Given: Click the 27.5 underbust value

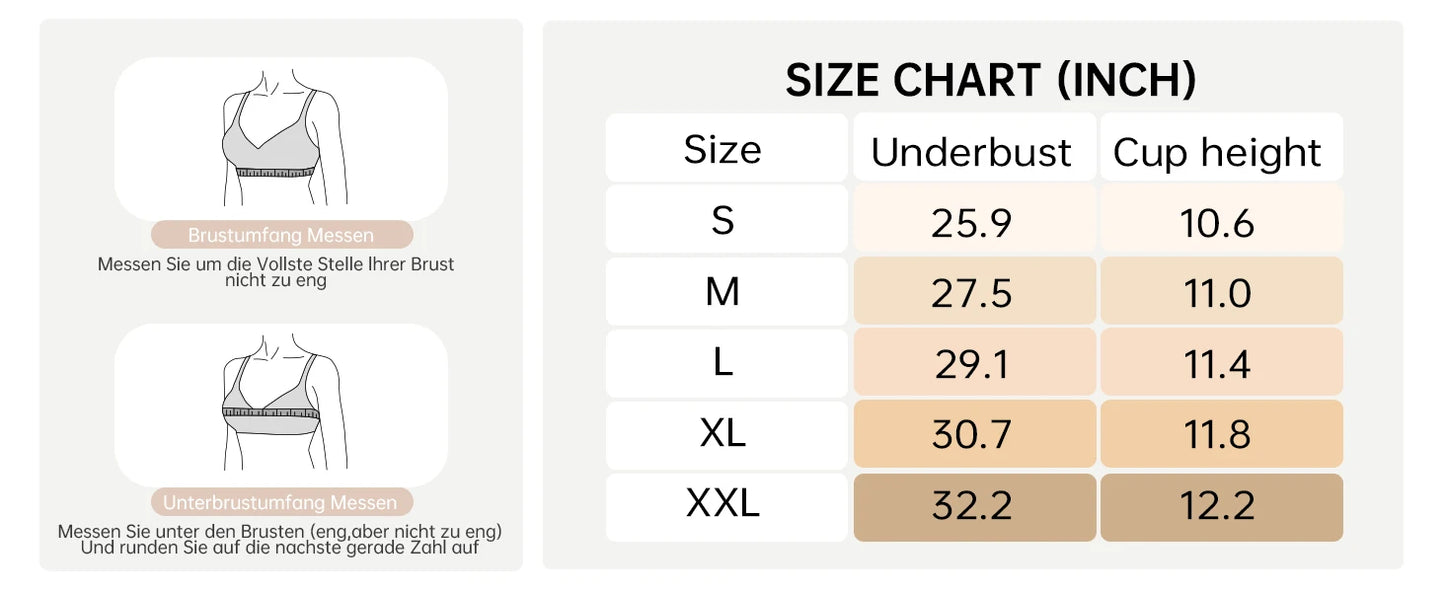Looking at the screenshot, I should click(x=974, y=291).
